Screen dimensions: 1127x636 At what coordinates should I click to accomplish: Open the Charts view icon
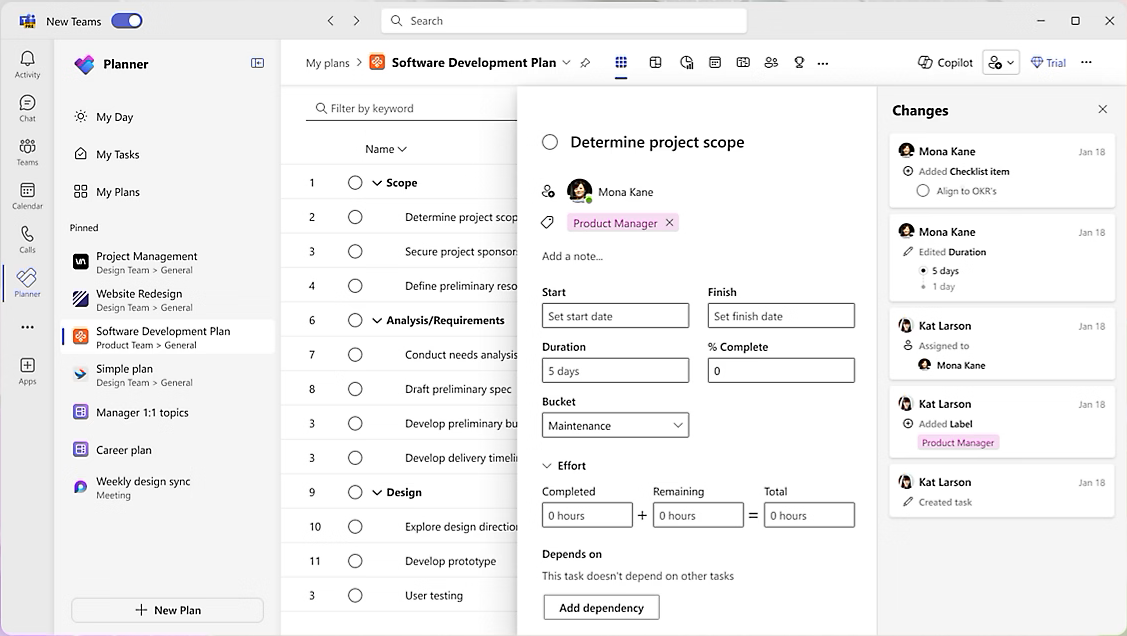click(686, 63)
